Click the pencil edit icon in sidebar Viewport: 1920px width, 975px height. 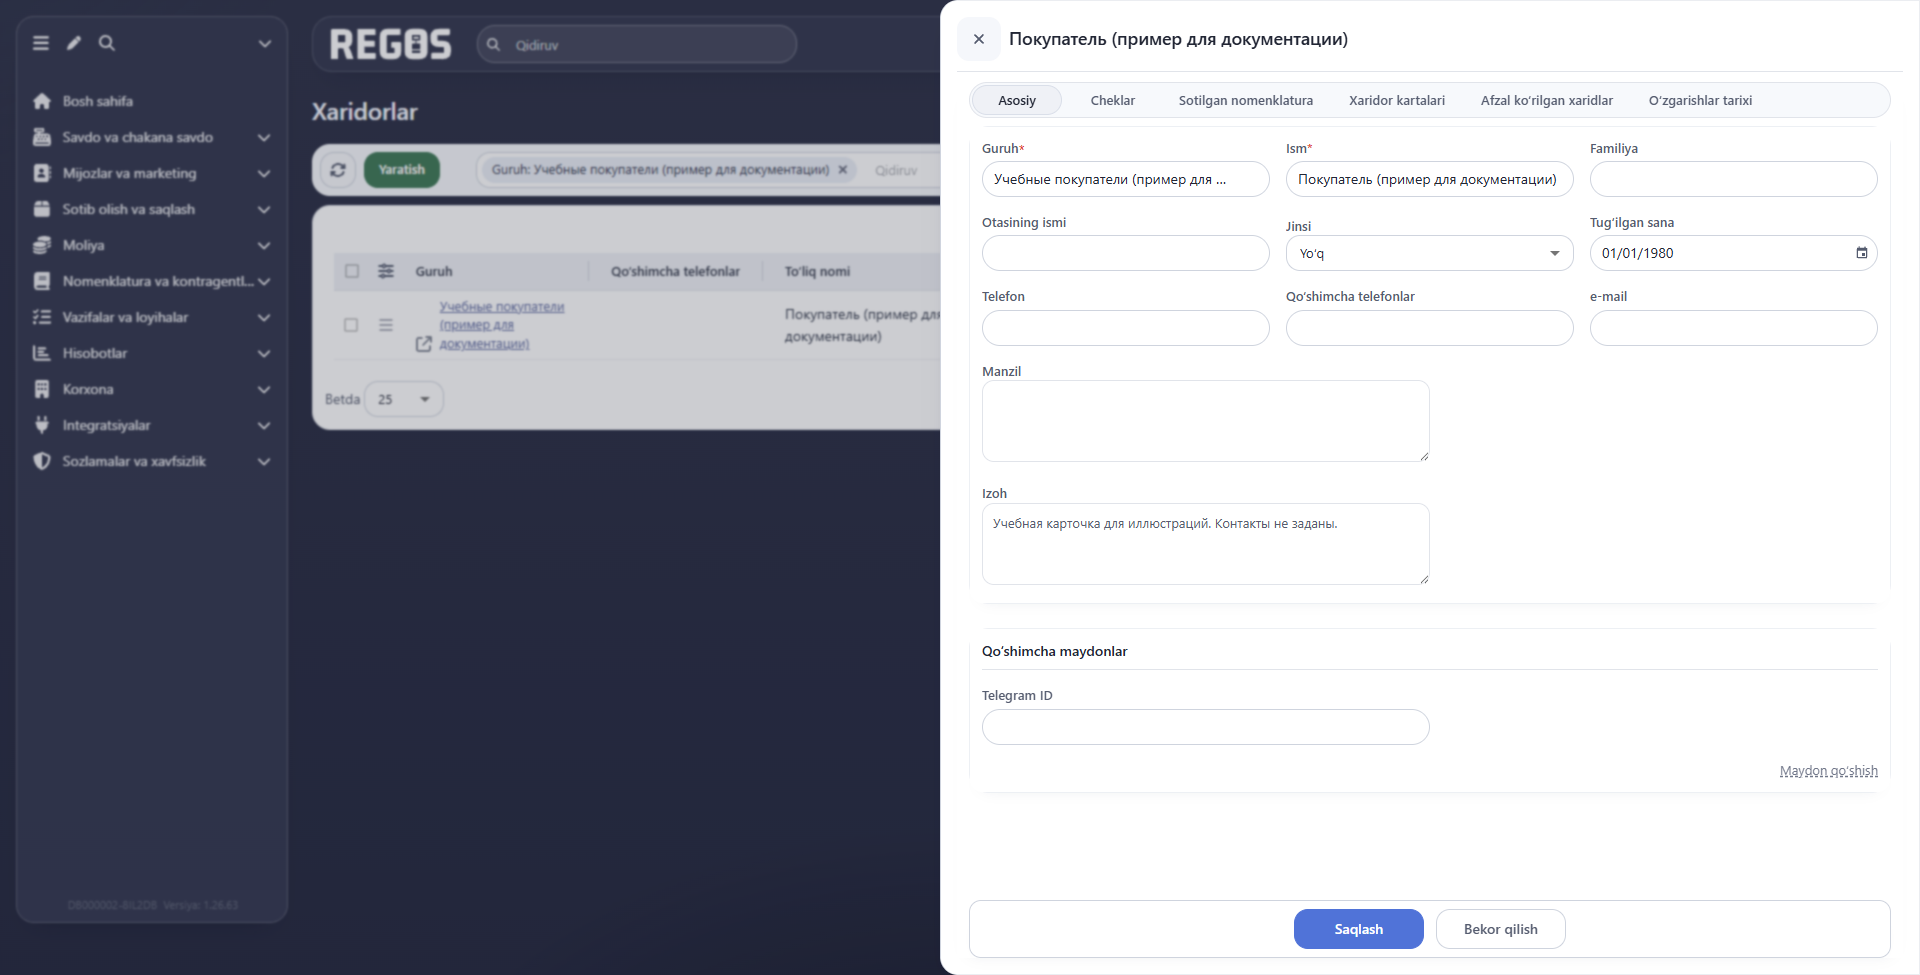(74, 43)
